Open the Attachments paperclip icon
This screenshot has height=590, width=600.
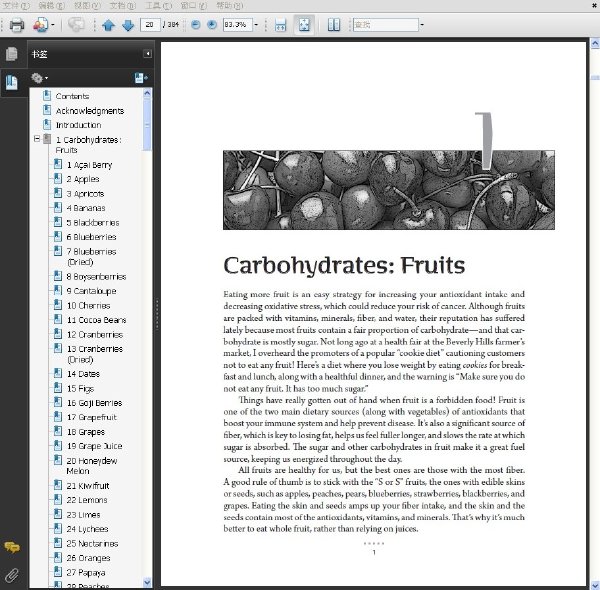(12, 575)
